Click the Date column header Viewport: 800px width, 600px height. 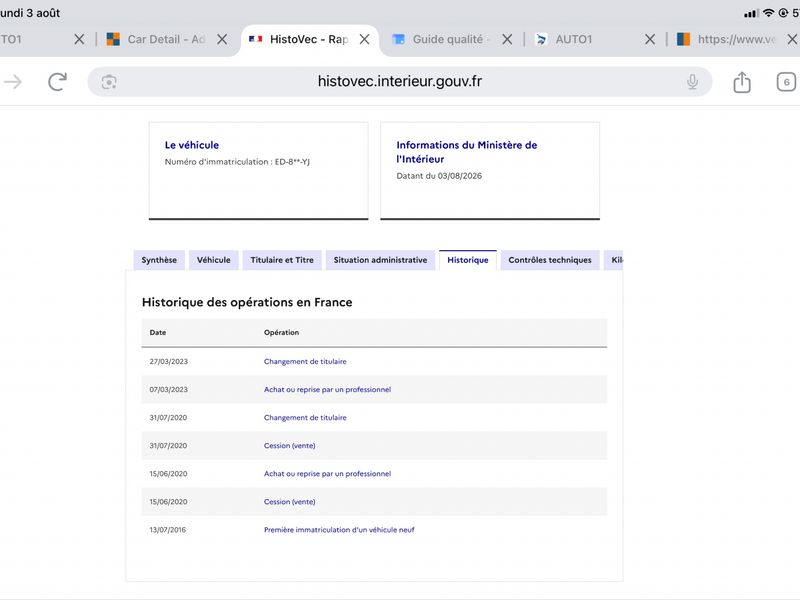158,332
